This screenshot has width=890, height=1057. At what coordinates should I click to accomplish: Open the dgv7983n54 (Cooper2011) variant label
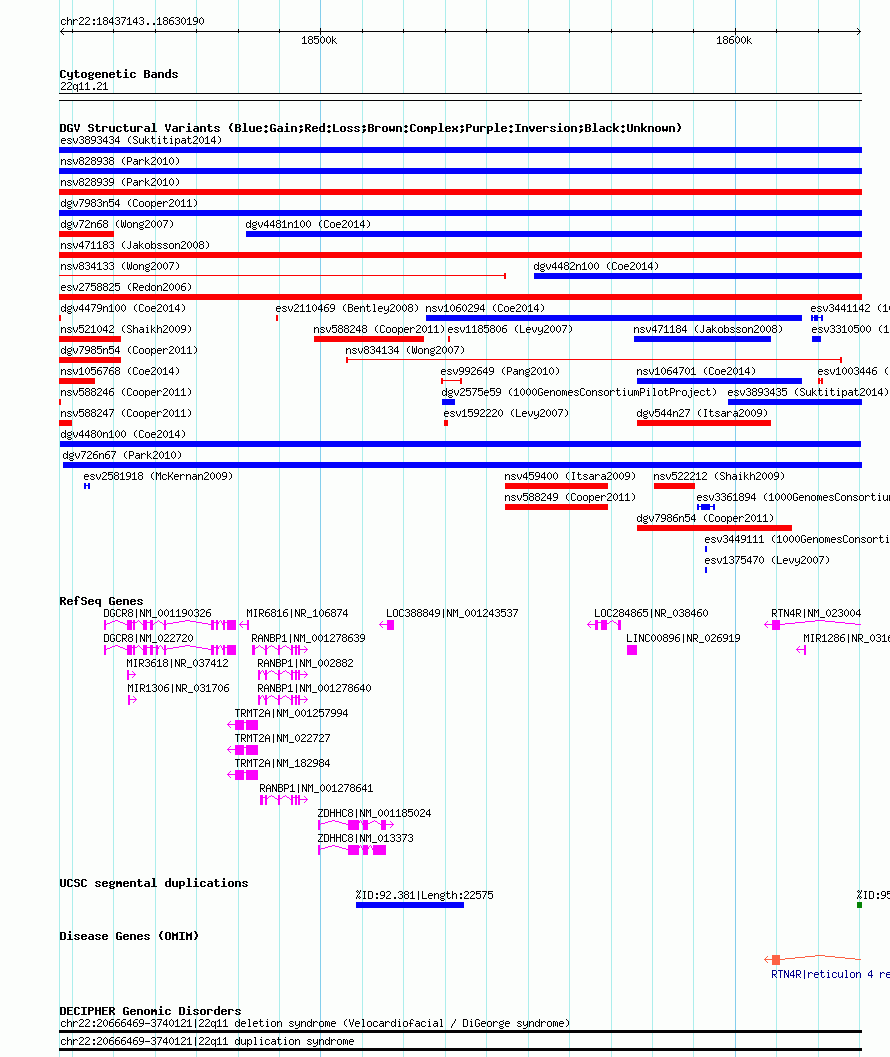coord(129,203)
